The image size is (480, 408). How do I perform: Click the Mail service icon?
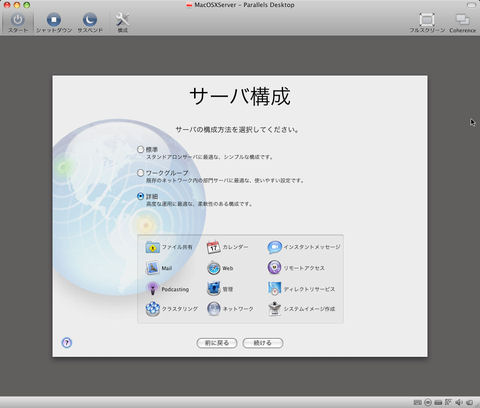point(153,268)
